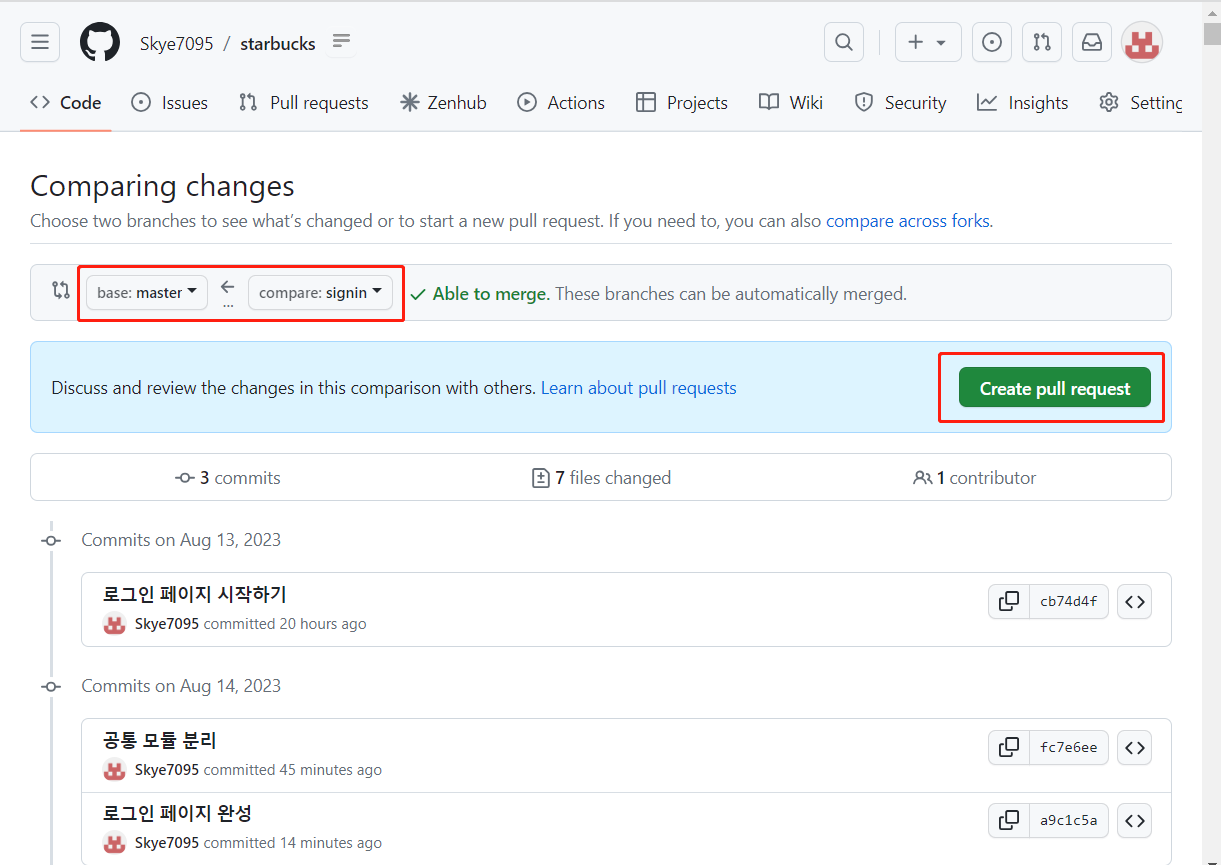
Task: Follow the Learn about pull requests link
Action: click(x=638, y=388)
